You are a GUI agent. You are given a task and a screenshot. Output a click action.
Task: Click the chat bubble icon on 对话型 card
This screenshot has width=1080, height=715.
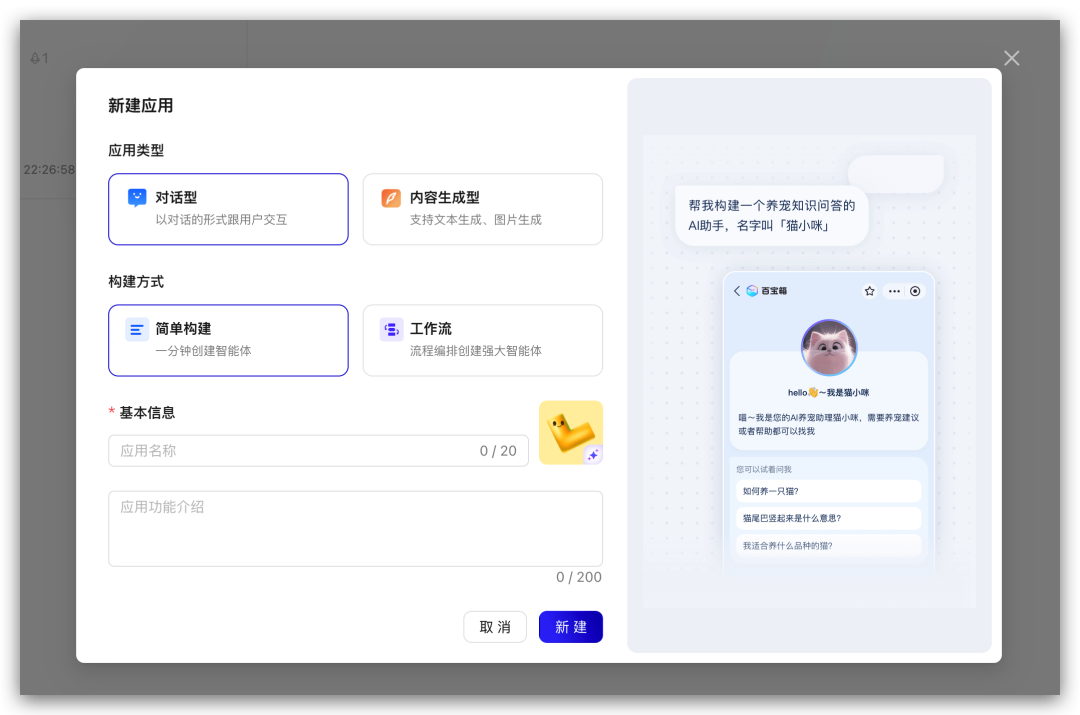point(135,197)
